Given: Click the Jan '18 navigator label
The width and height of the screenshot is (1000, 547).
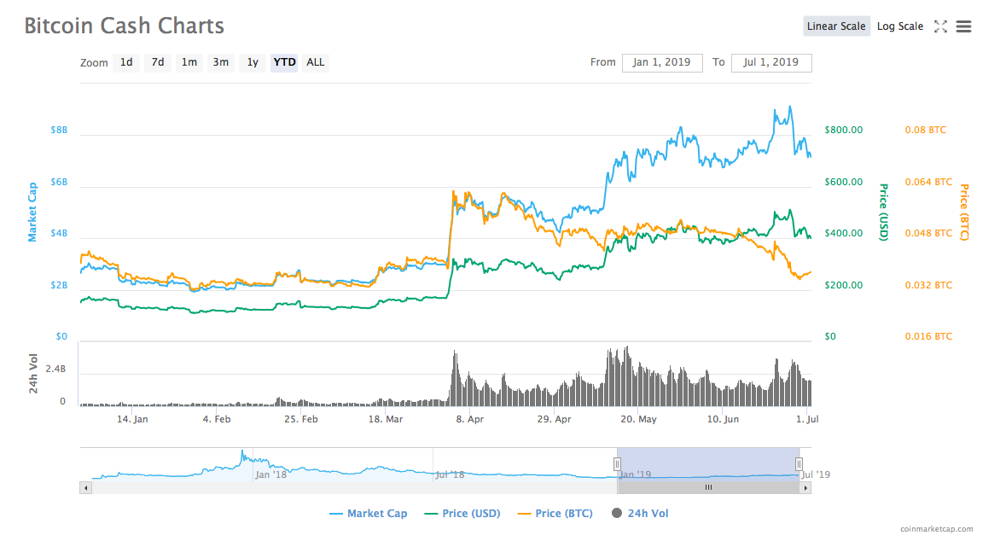Looking at the screenshot, I should coord(270,474).
